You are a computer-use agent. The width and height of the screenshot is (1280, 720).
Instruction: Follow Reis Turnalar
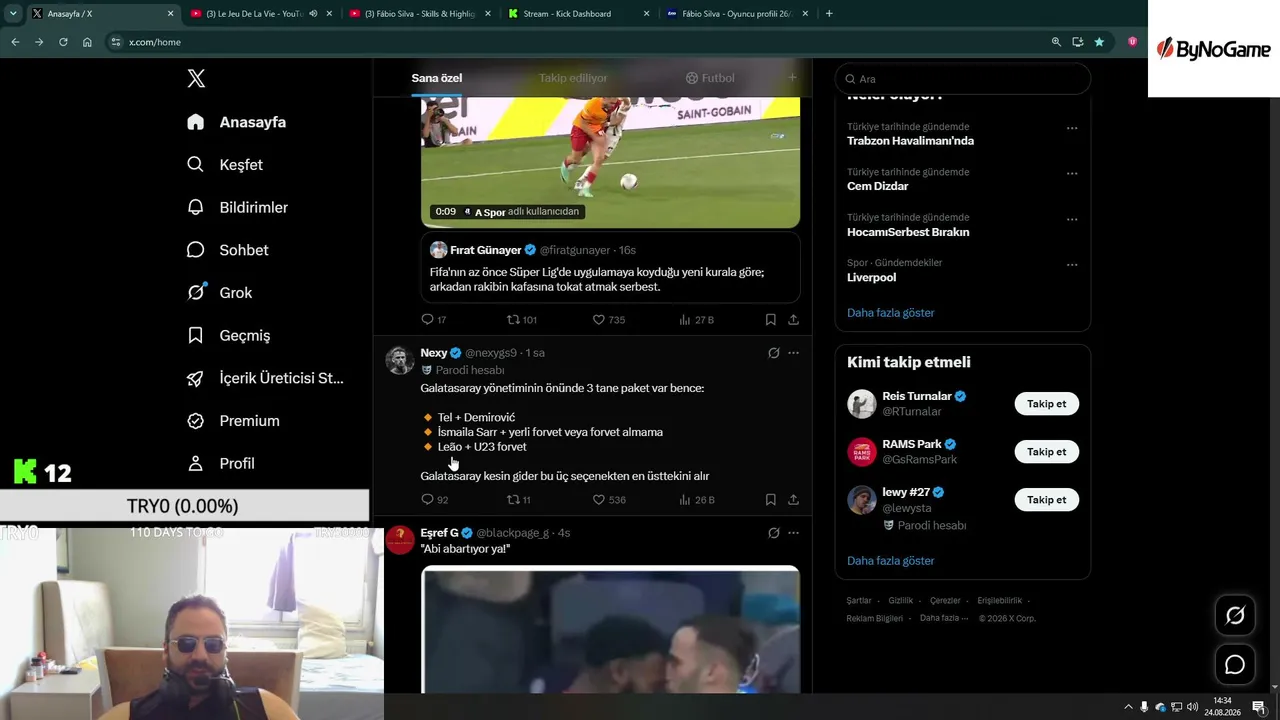pos(1046,404)
